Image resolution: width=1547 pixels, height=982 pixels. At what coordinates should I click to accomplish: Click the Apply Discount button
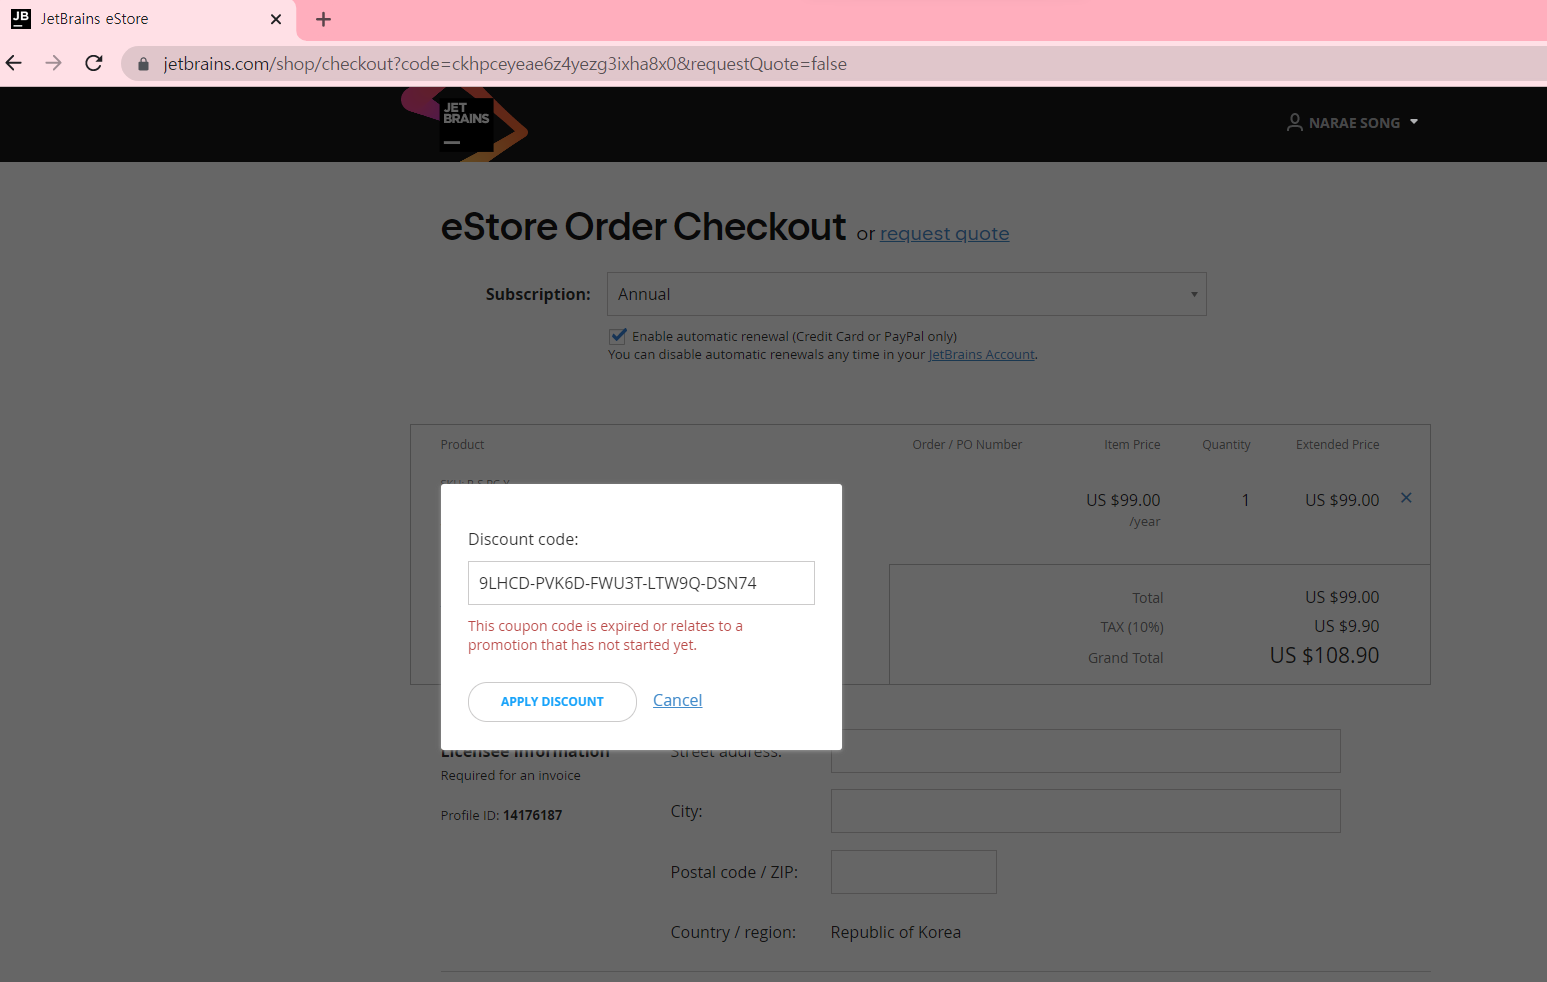[552, 702]
